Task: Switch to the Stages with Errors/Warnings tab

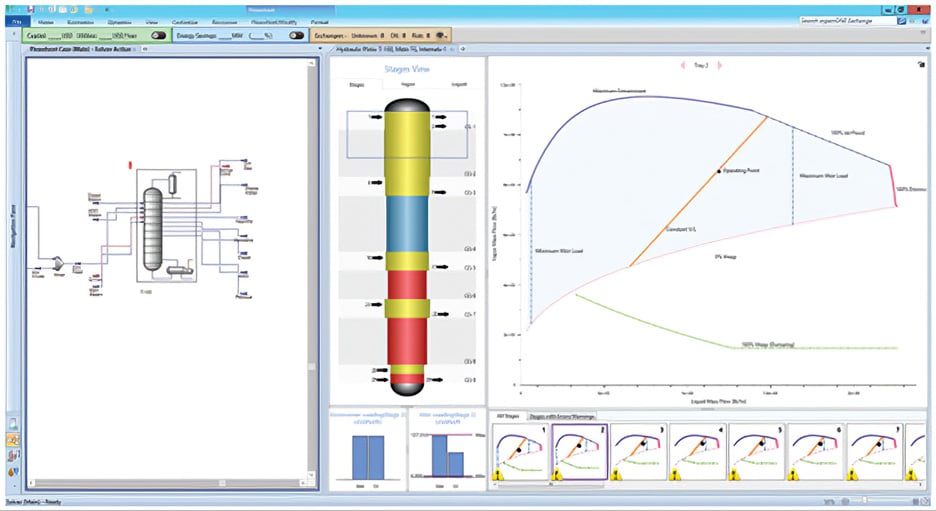Action: click(563, 415)
